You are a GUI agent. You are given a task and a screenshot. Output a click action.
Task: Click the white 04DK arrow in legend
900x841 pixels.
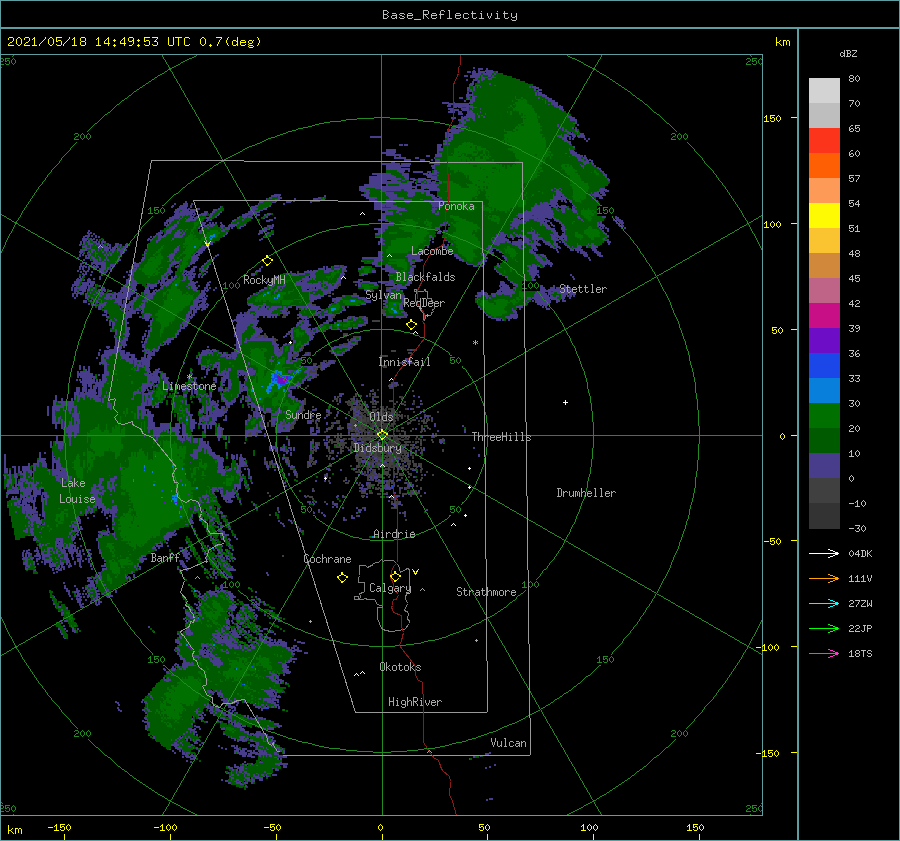click(x=824, y=553)
